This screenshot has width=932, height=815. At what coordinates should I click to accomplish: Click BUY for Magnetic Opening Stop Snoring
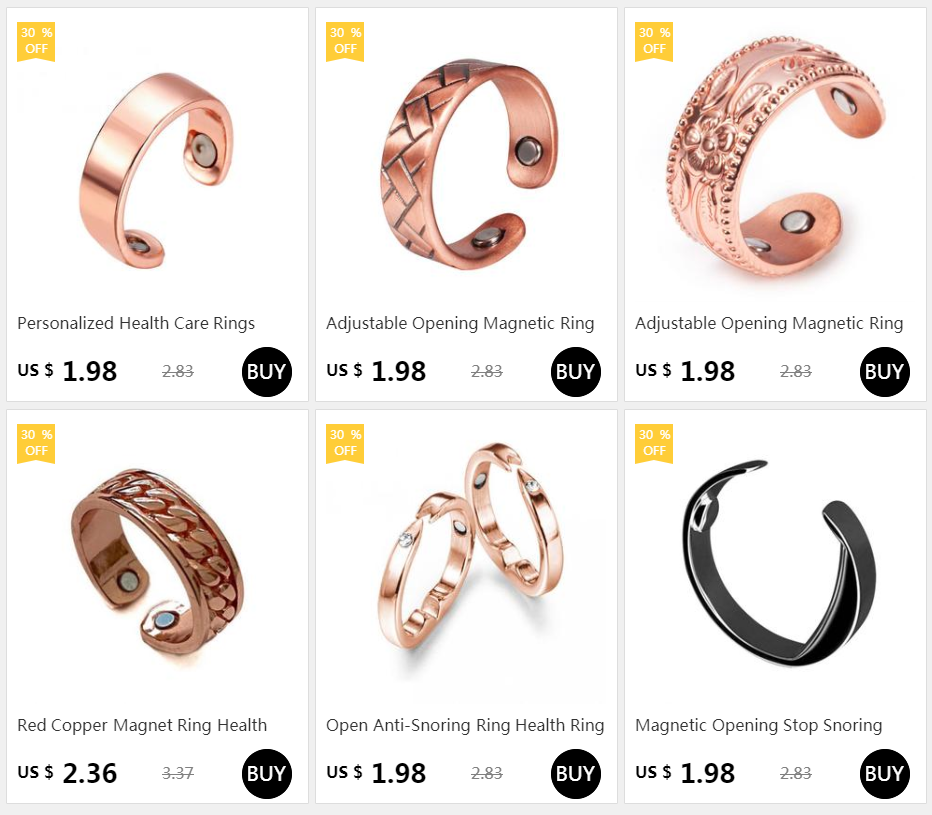click(885, 773)
